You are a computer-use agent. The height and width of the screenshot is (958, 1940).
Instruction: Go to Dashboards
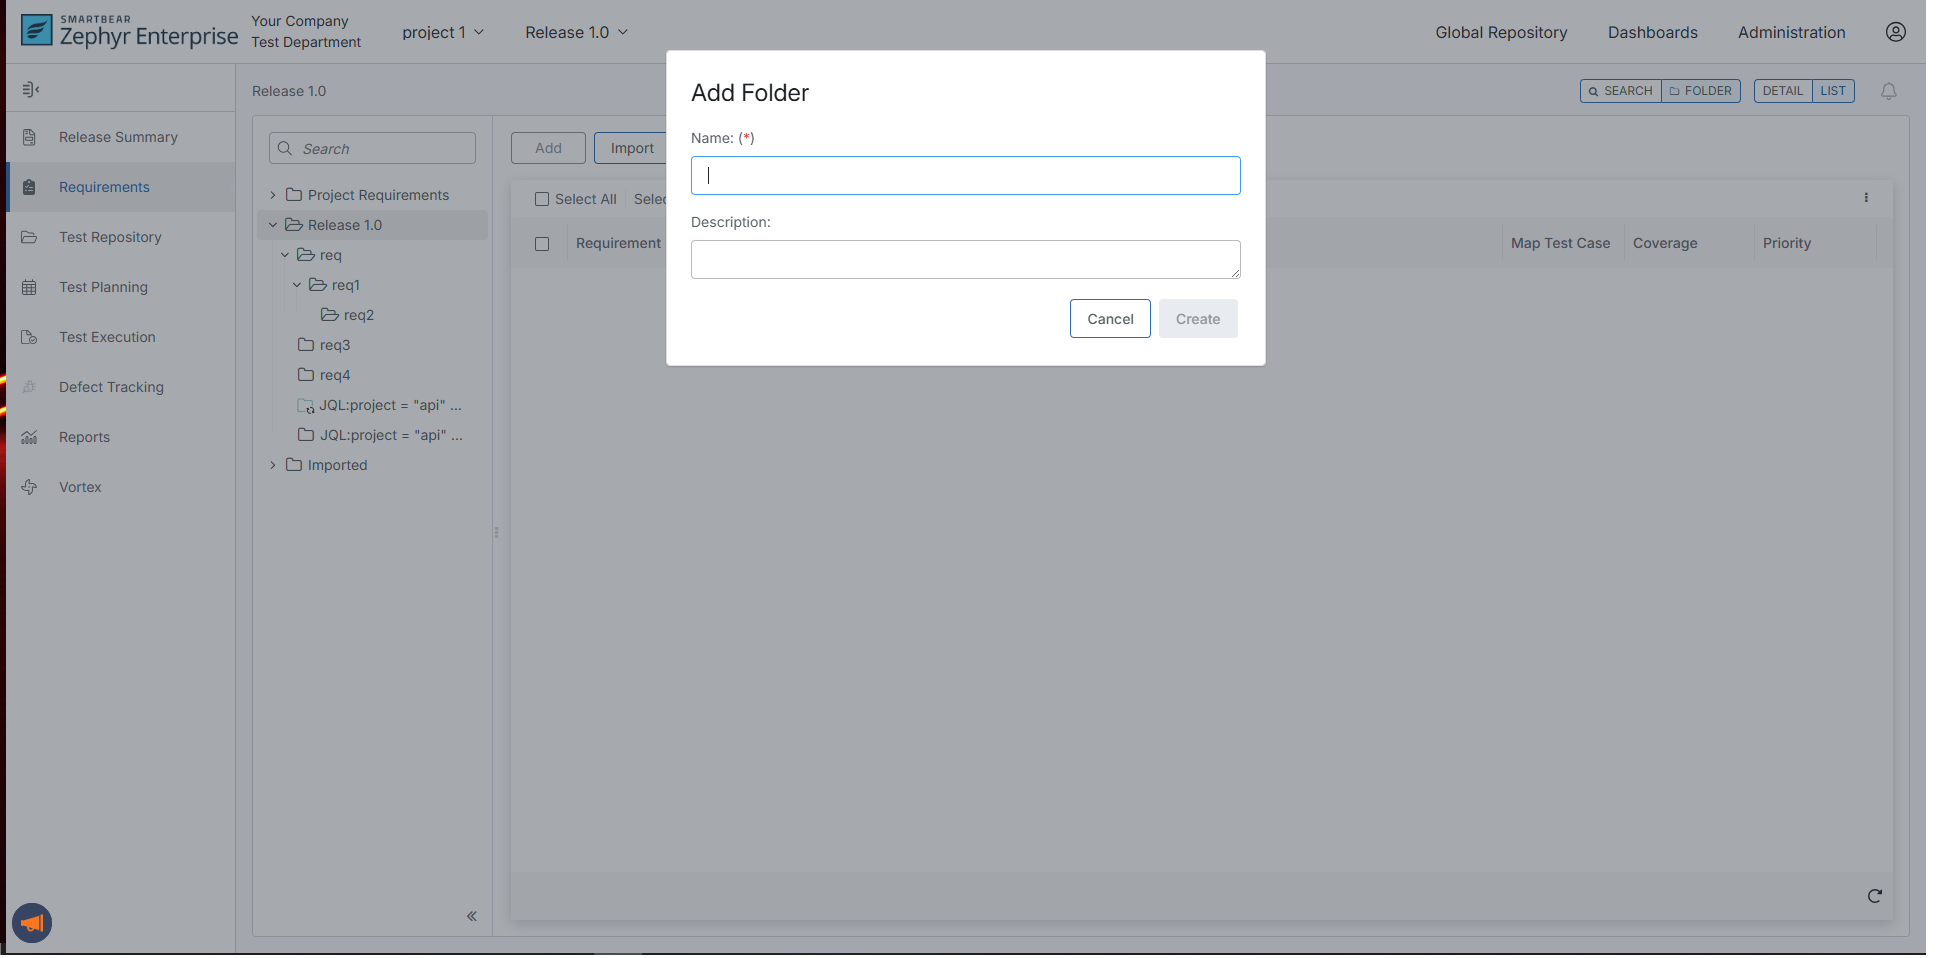[x=1652, y=32]
